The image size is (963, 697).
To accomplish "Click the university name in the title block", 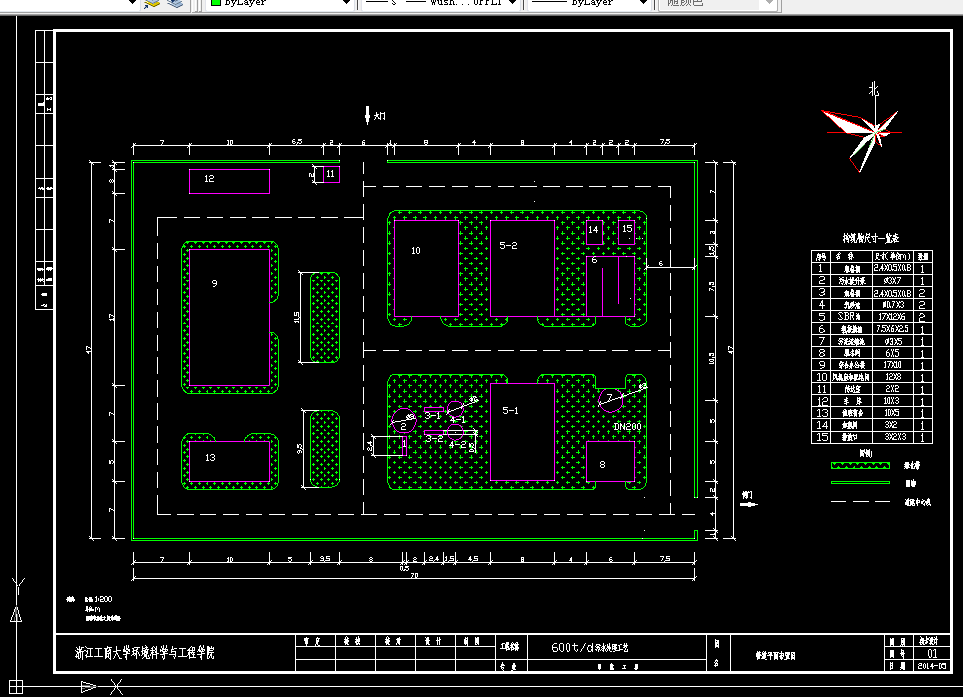I will click(144, 653).
